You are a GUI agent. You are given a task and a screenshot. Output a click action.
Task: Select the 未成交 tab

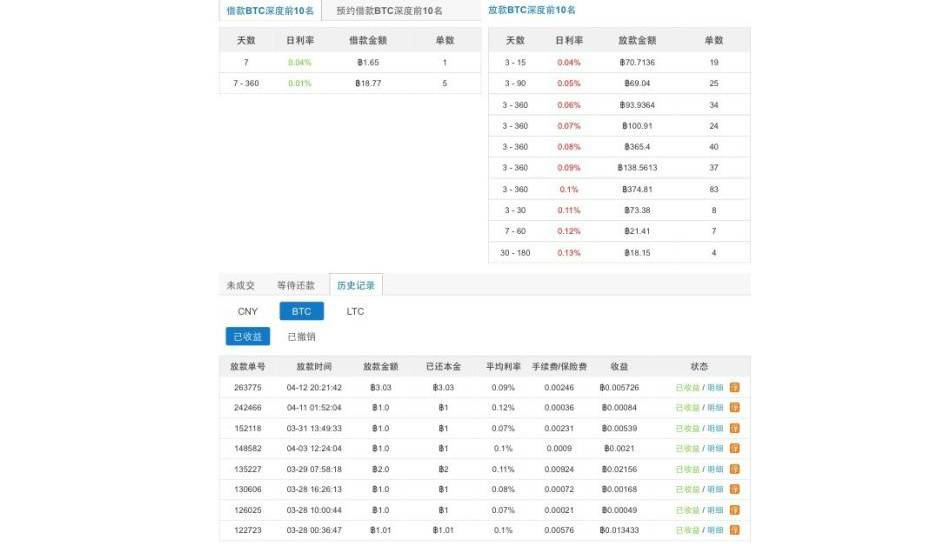(240, 285)
